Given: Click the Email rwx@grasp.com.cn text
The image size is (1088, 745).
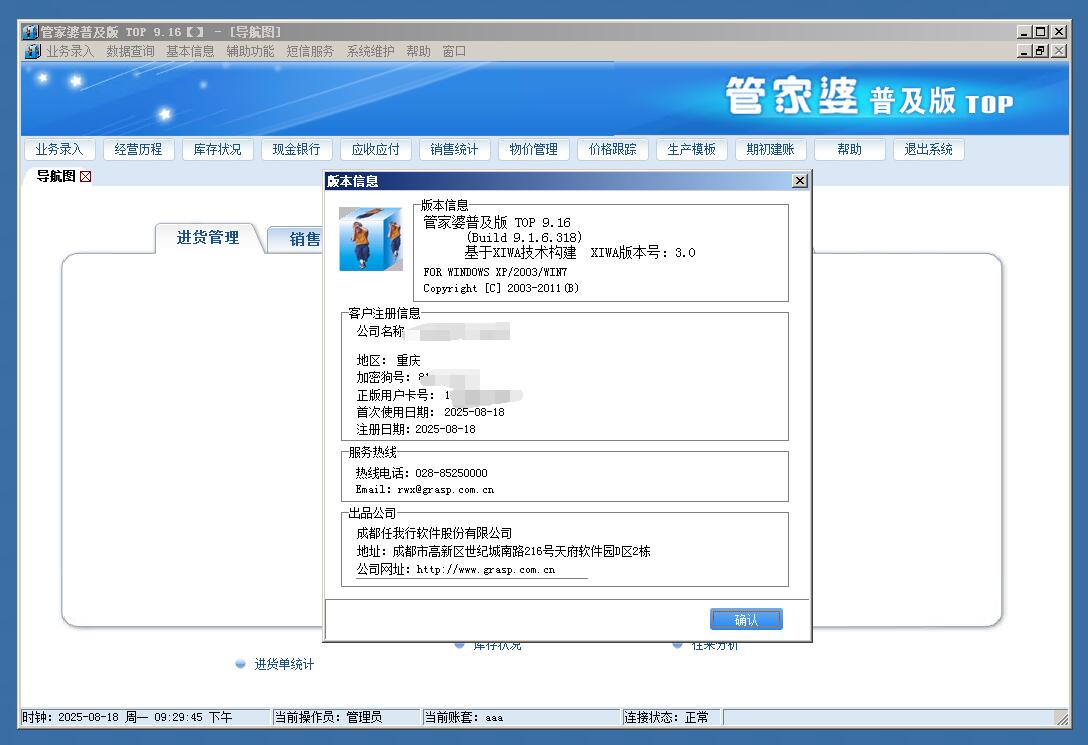Looking at the screenshot, I should [x=425, y=489].
